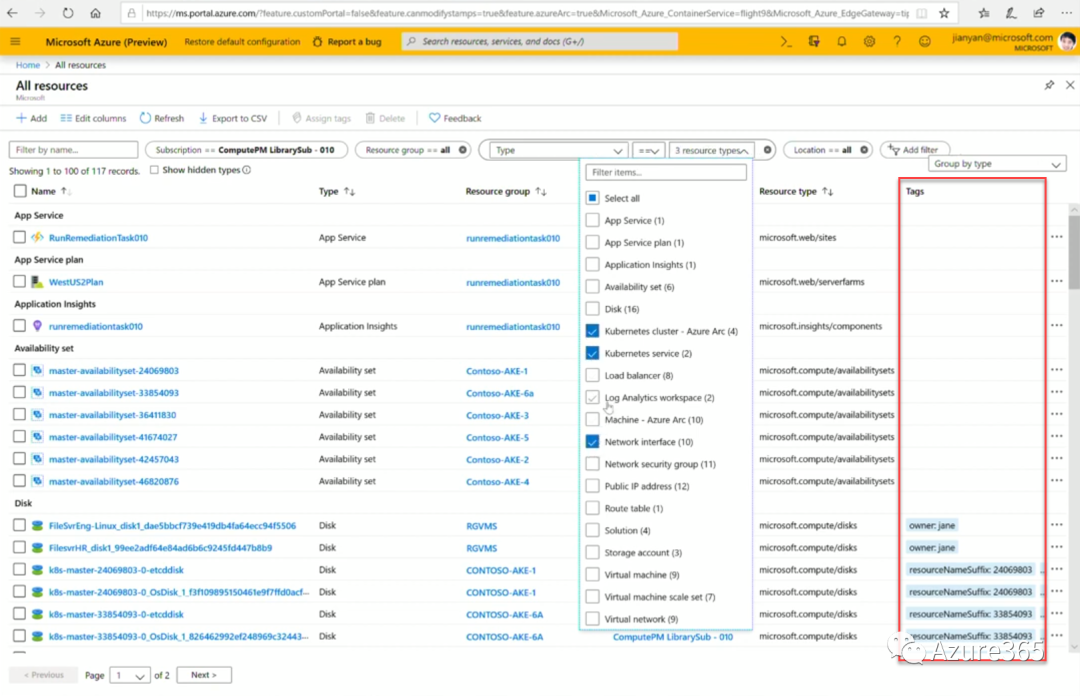This screenshot has height=696, width=1080.
Task: Remove the Type filter with its X icon
Action: point(768,150)
